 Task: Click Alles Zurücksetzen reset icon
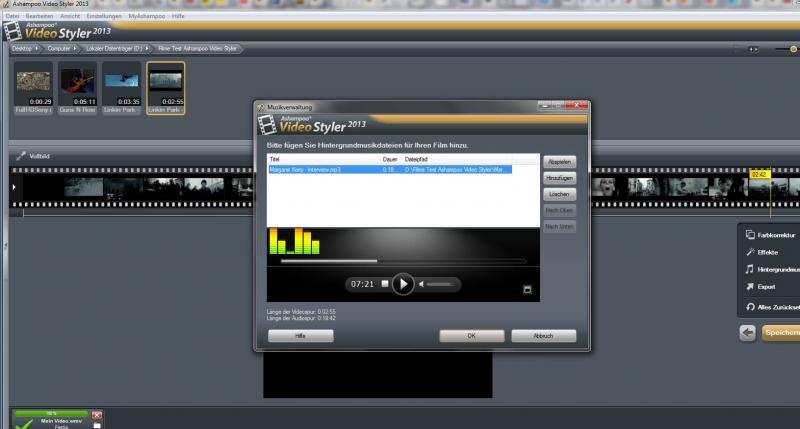751,307
